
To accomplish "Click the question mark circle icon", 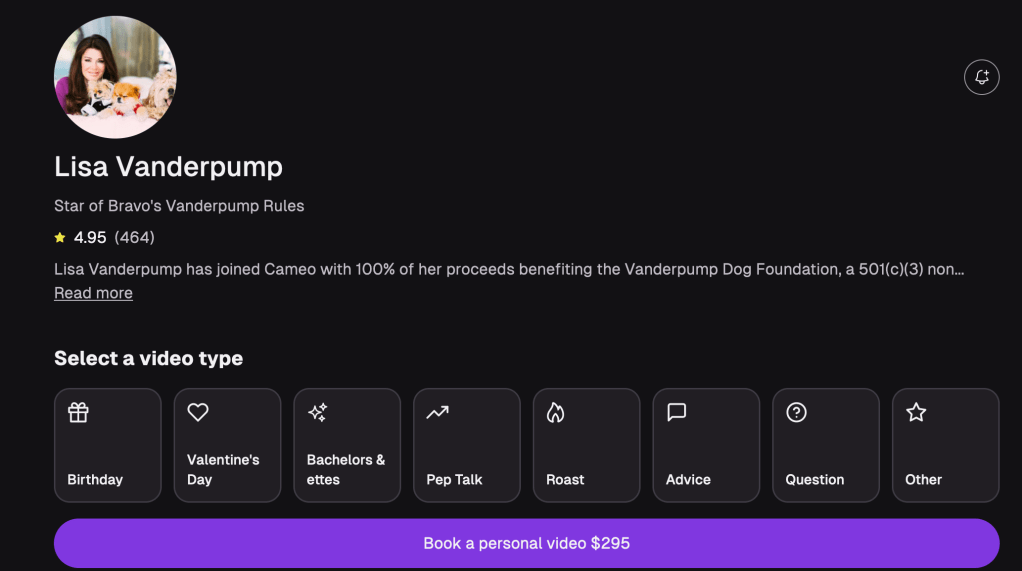I will click(796, 412).
